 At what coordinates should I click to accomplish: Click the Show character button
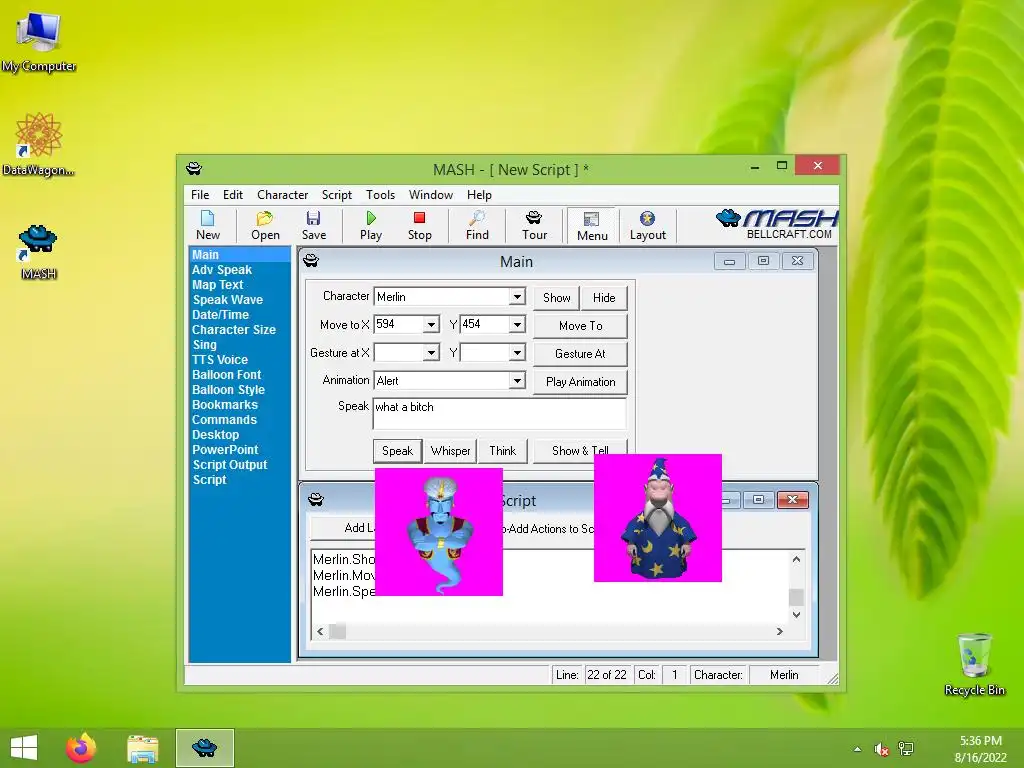(x=556, y=298)
